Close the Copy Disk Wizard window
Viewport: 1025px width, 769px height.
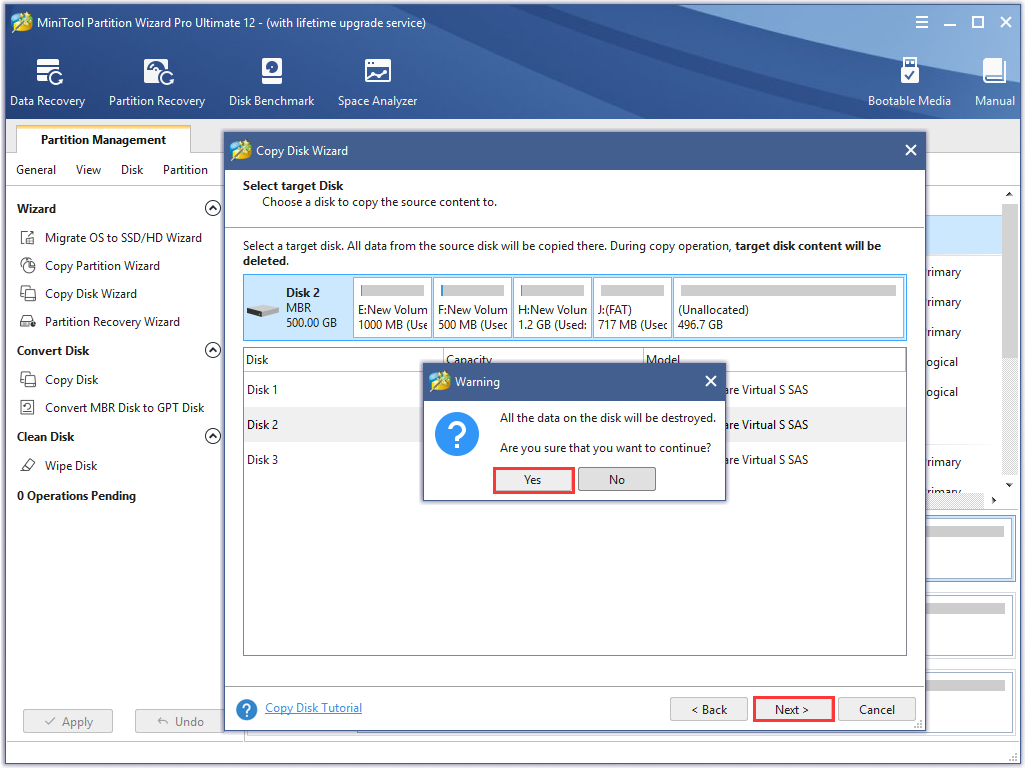click(911, 150)
